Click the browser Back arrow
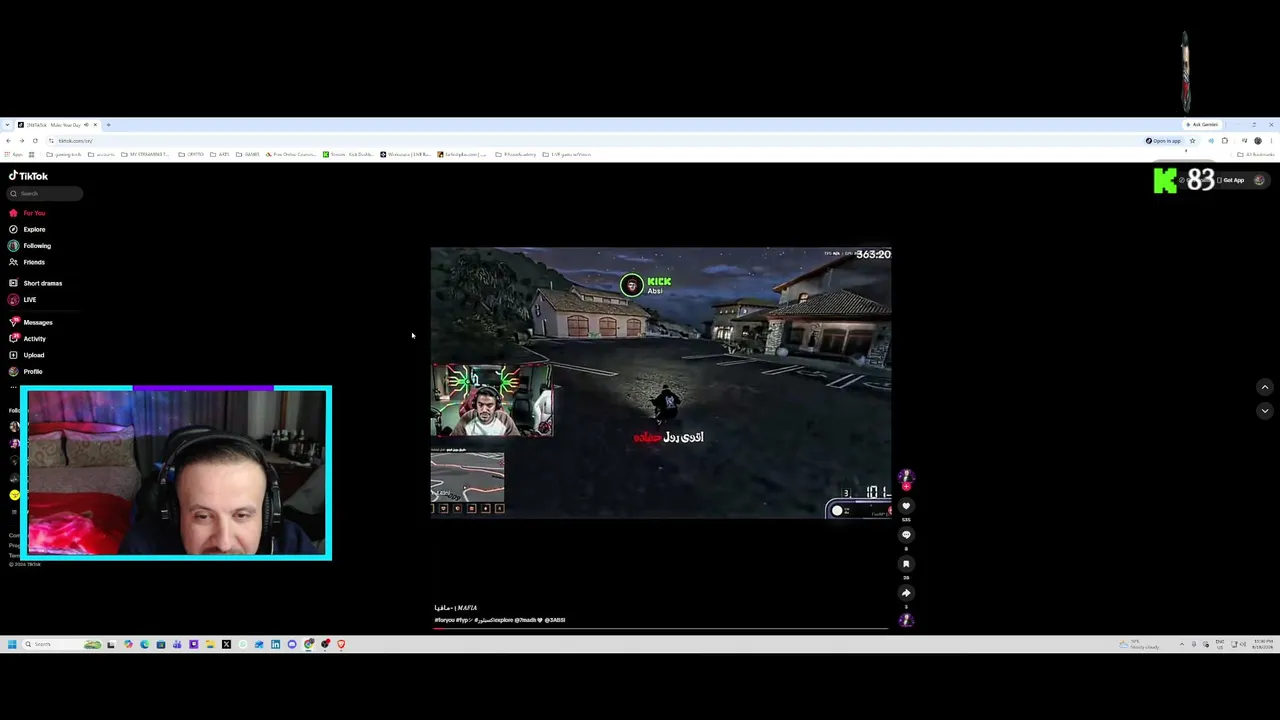 click(x=8, y=141)
